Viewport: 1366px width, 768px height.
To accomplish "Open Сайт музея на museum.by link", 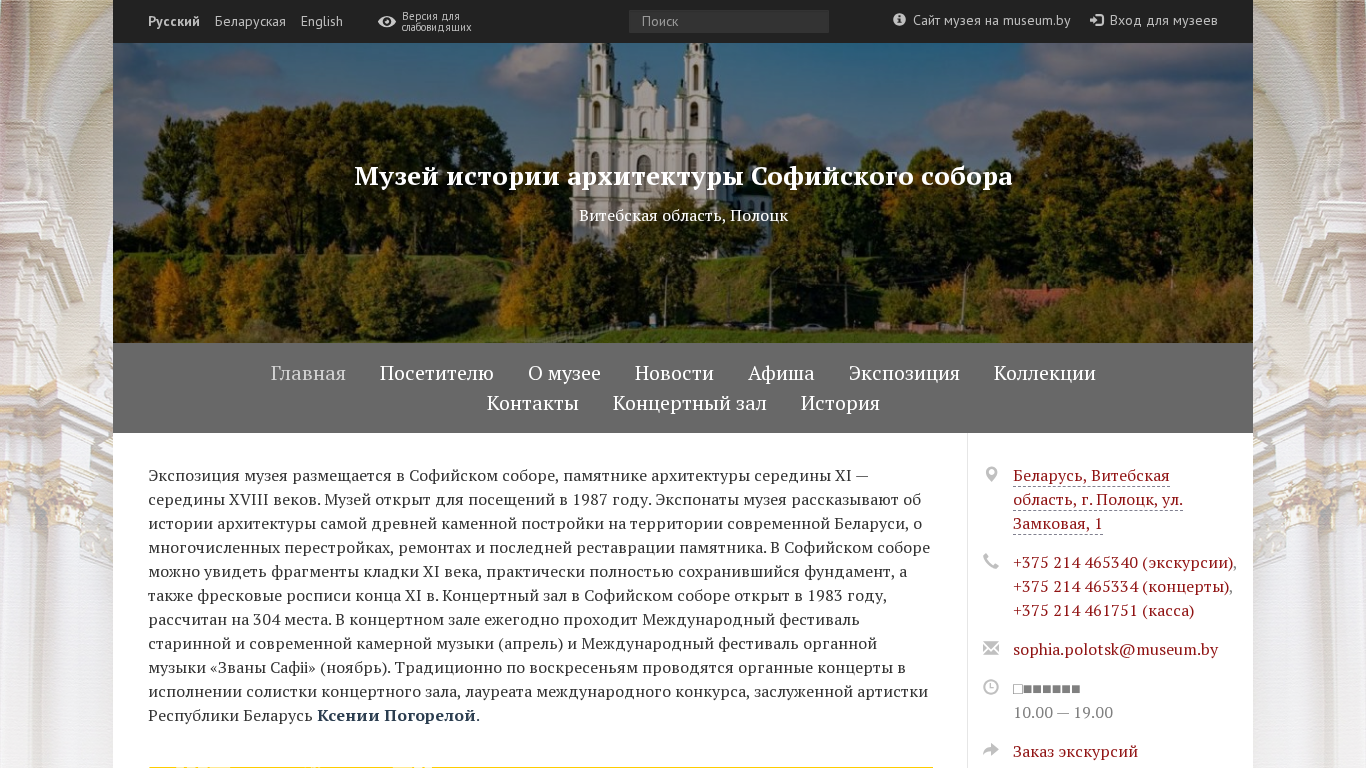I will (x=991, y=20).
